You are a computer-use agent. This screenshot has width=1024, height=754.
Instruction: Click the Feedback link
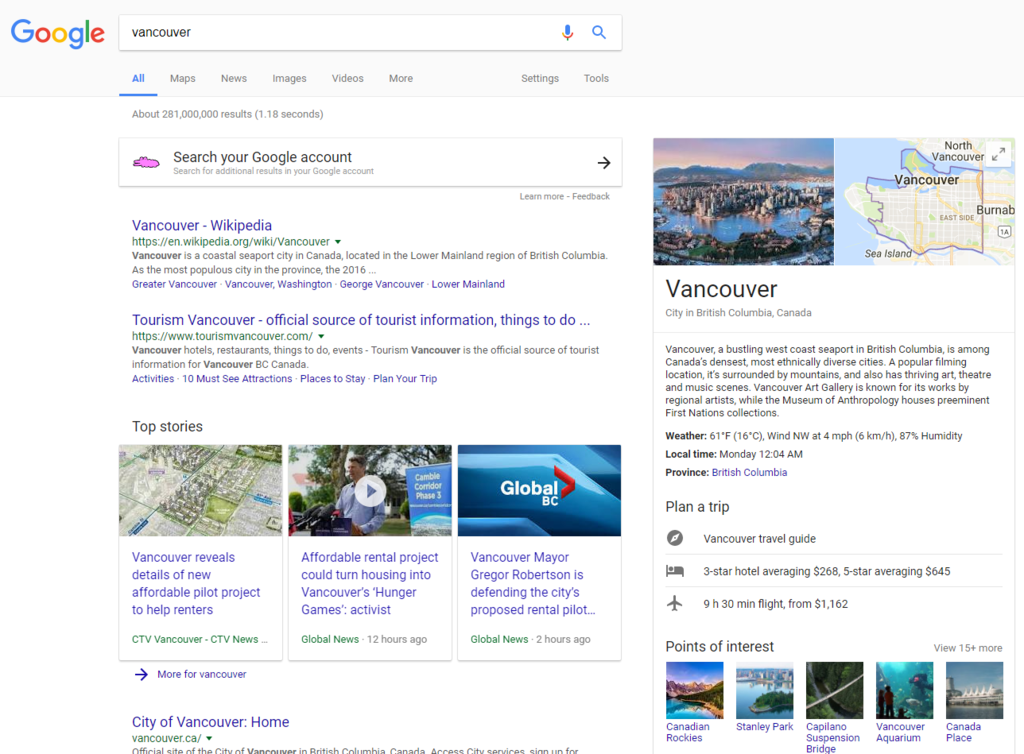591,196
